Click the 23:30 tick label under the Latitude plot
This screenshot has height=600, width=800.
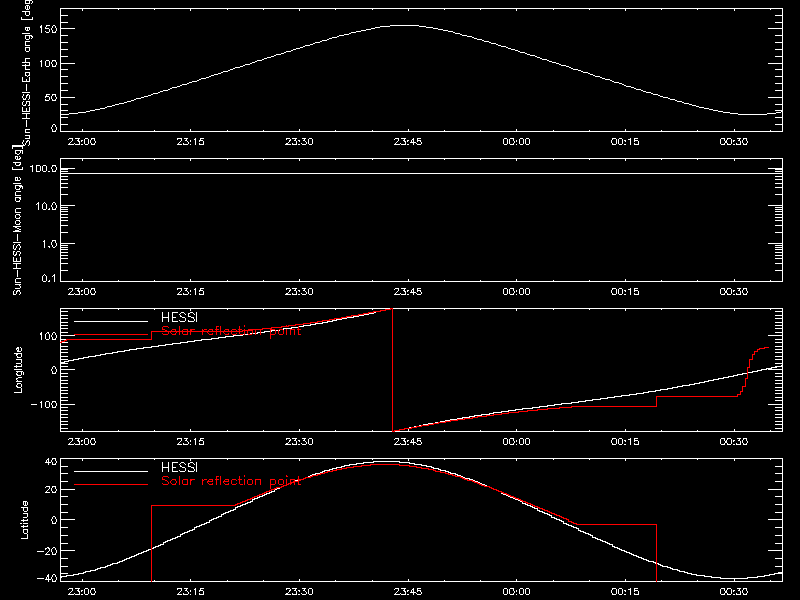[299, 591]
